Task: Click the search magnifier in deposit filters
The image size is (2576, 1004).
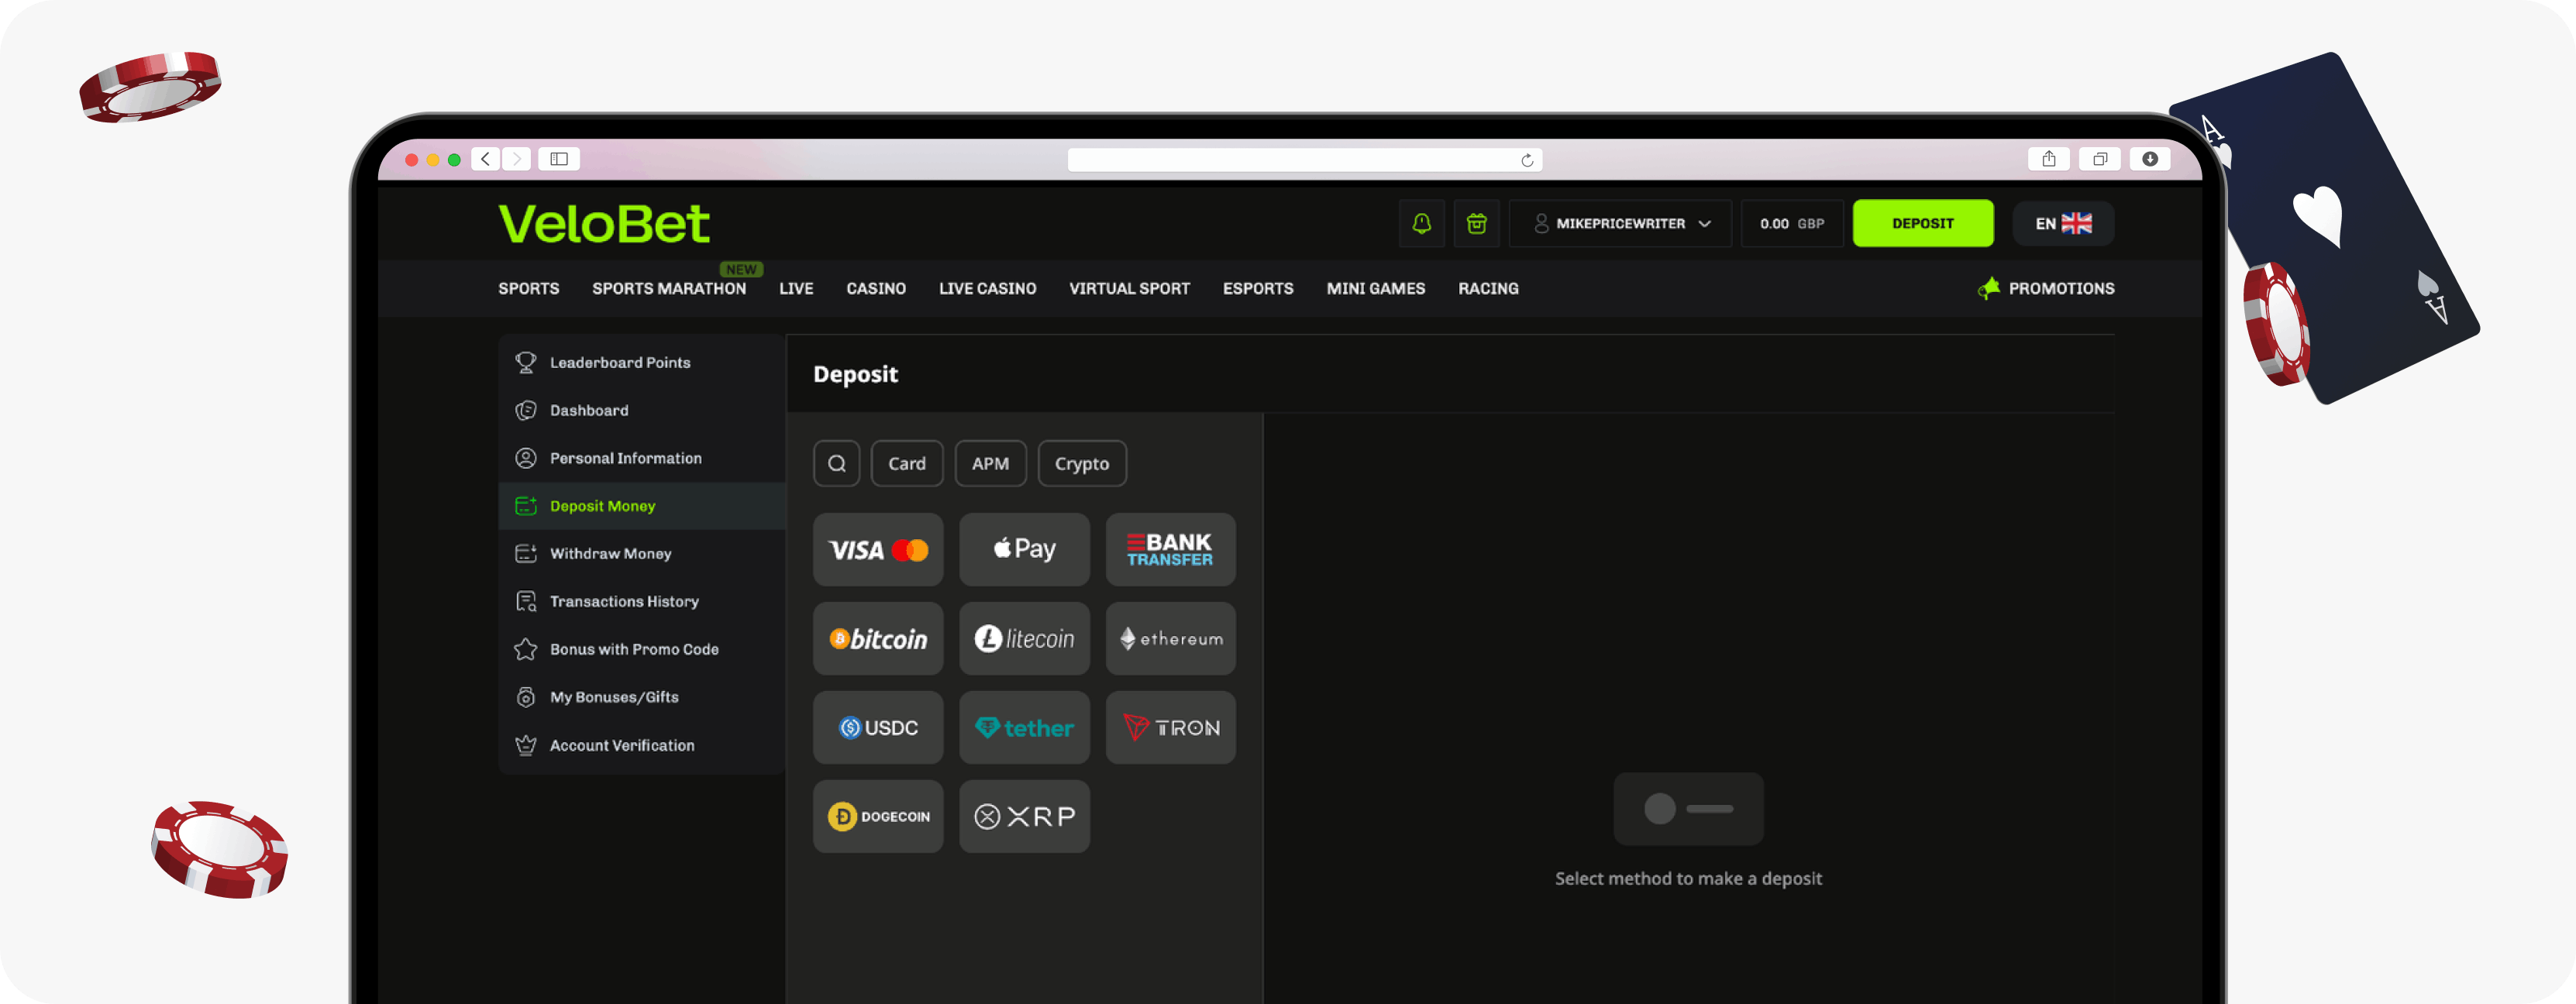Action: 837,463
